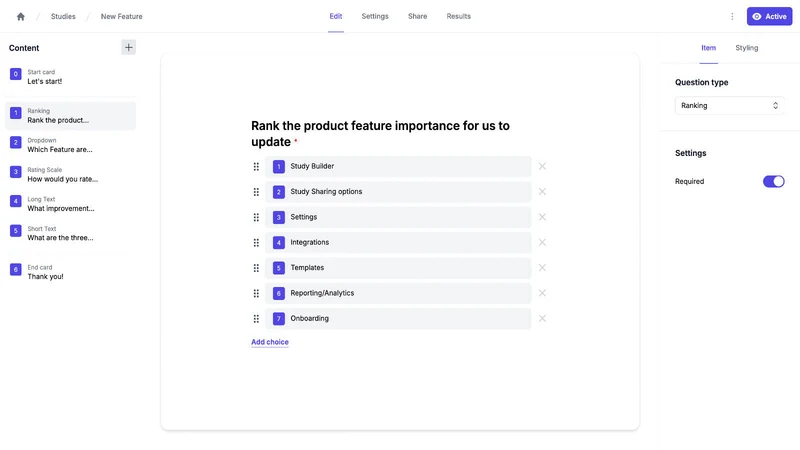Select the Long Text item What improvement
800x450 pixels.
(70, 204)
